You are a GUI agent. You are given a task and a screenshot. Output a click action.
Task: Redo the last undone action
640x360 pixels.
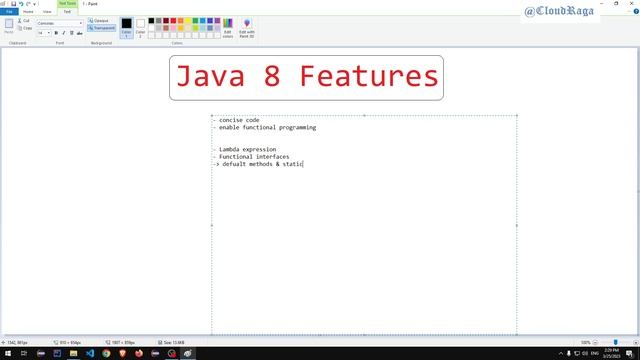pyautogui.click(x=28, y=4)
